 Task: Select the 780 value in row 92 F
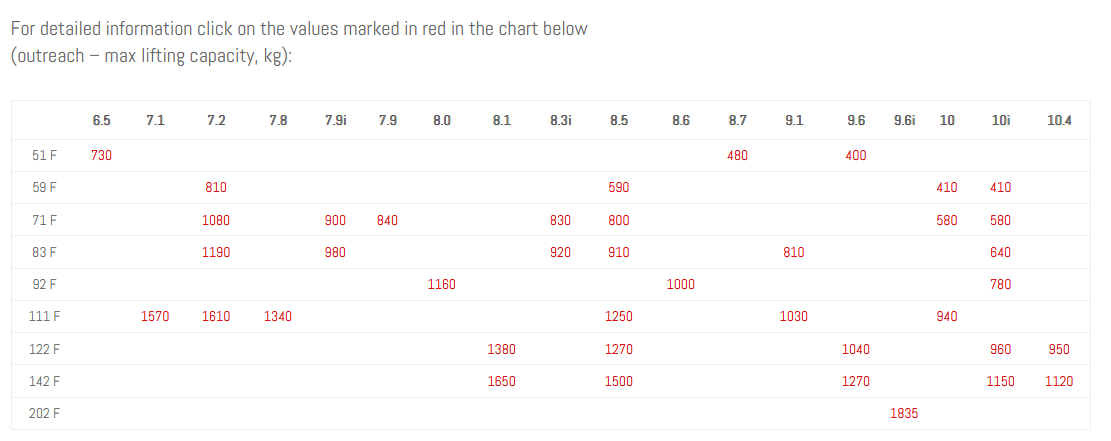point(1000,284)
